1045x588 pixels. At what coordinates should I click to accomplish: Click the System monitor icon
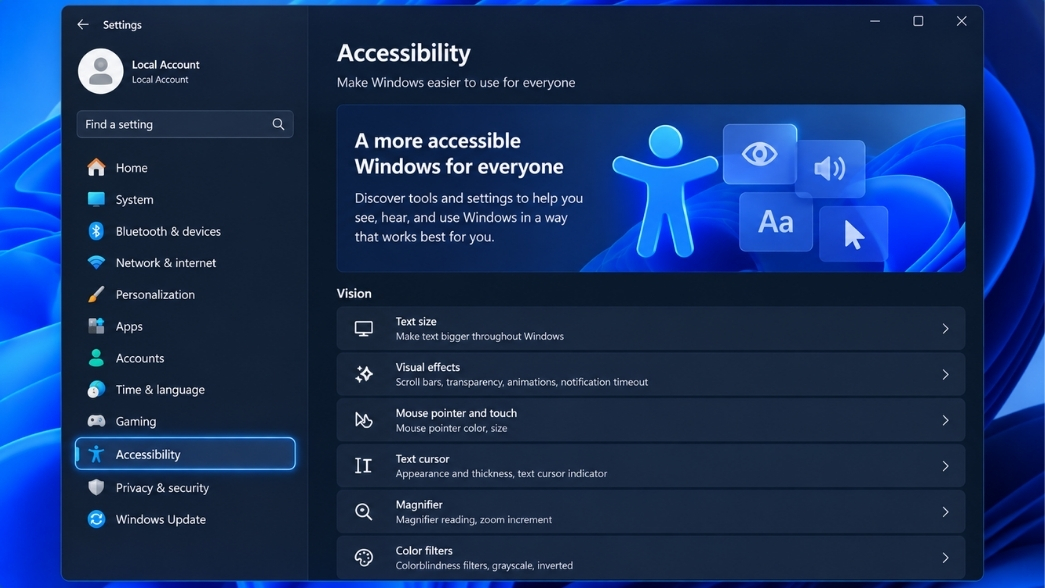click(x=96, y=199)
